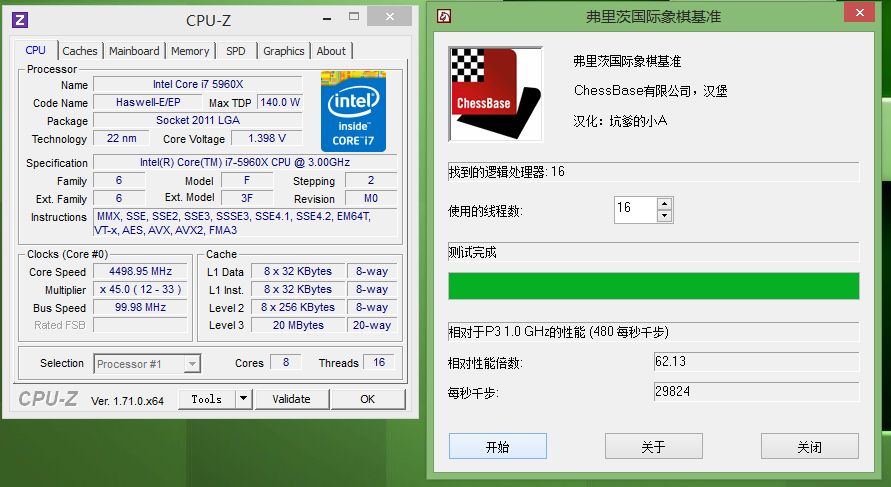The width and height of the screenshot is (891, 487).
Task: Click the 20 MBytes Level 3 cache value
Action: (x=298, y=325)
